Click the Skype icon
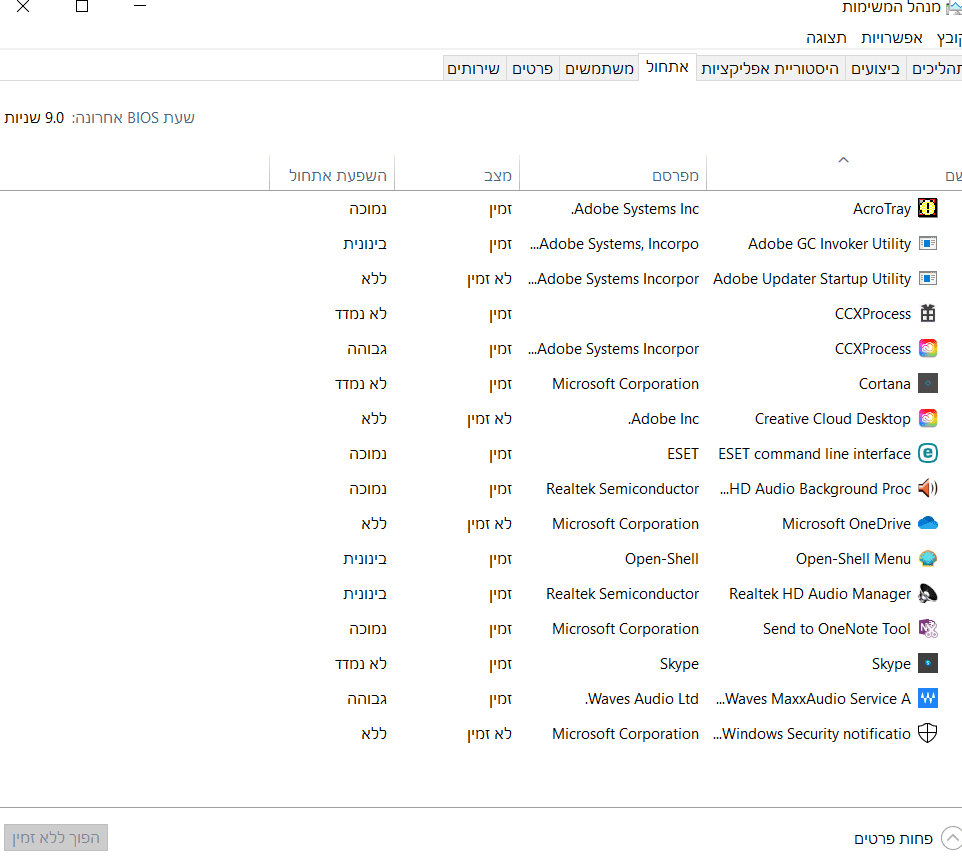Viewport: 962px width, 857px height. point(927,663)
